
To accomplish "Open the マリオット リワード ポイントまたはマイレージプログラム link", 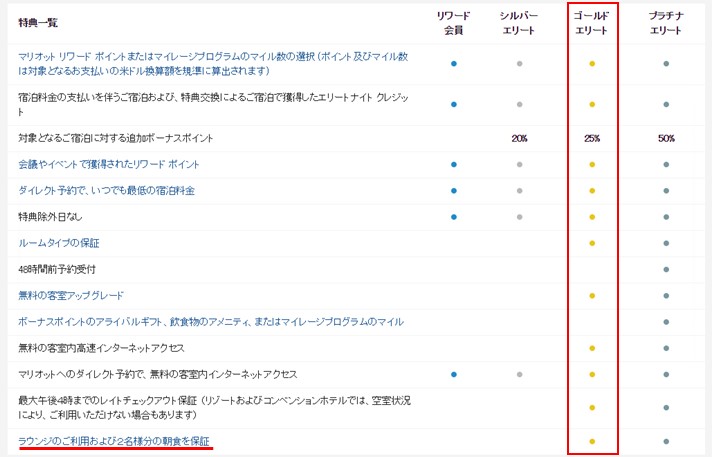I will 213,64.
